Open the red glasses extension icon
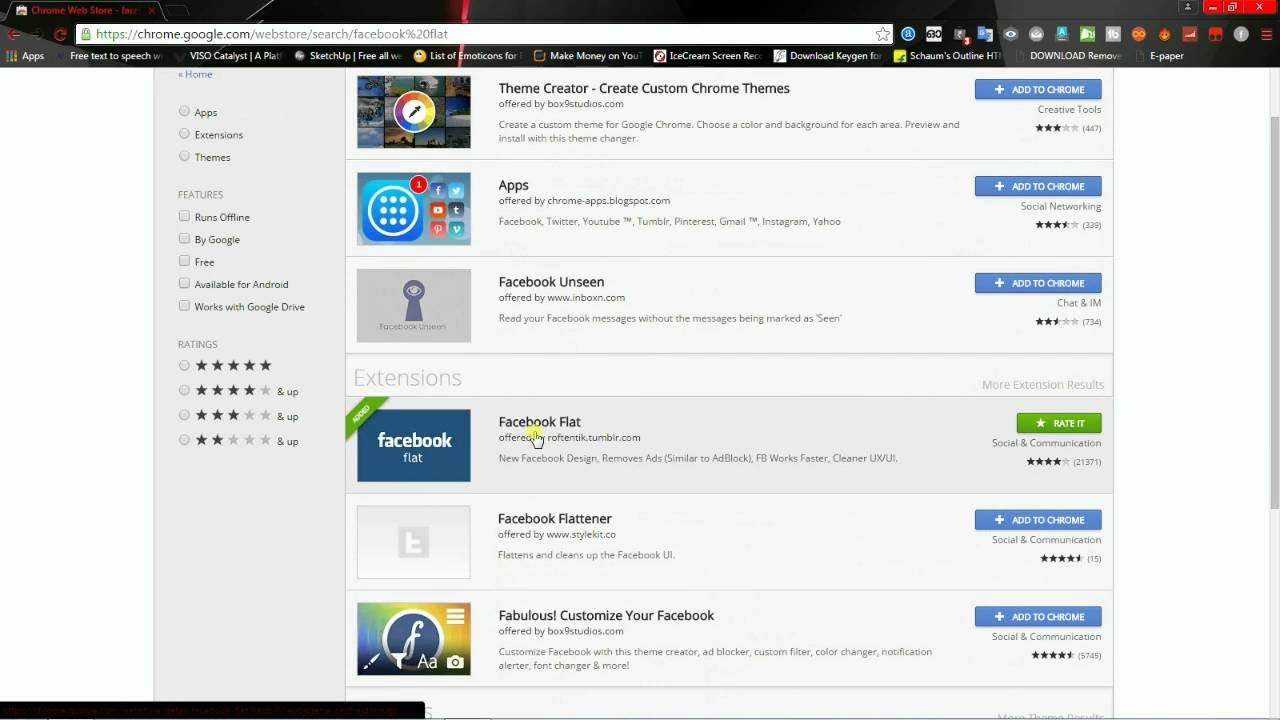Image resolution: width=1280 pixels, height=720 pixels. click(x=1215, y=33)
